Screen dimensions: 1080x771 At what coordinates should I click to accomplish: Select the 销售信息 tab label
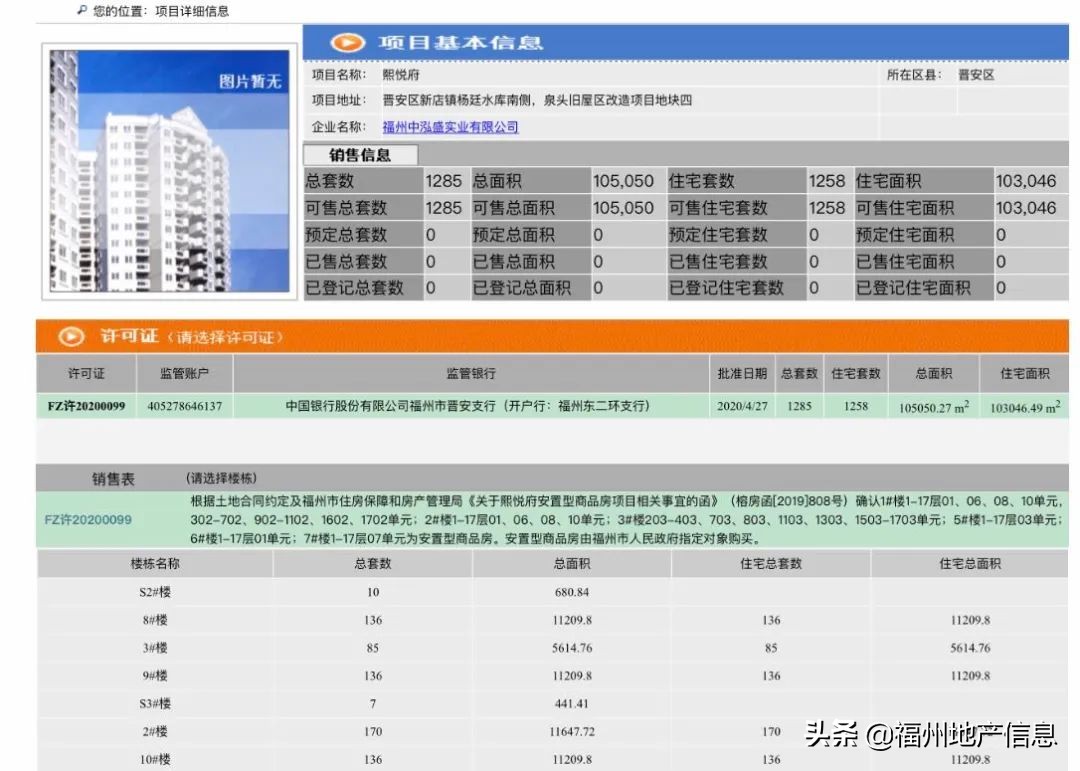click(361, 155)
